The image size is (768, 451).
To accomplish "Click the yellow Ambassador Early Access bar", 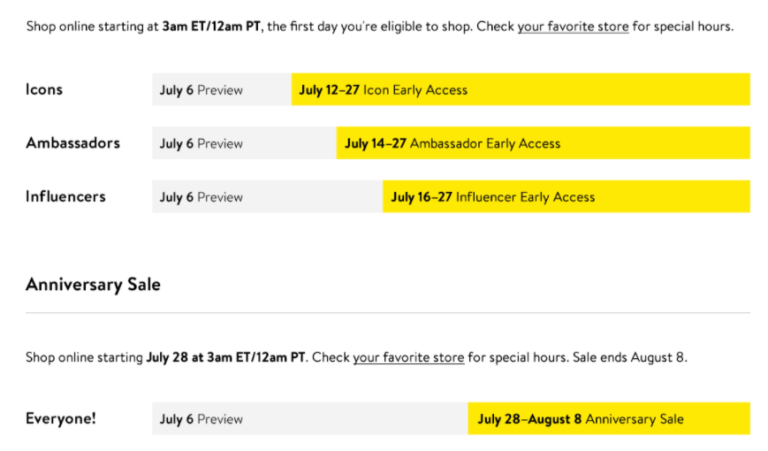I will (543, 143).
